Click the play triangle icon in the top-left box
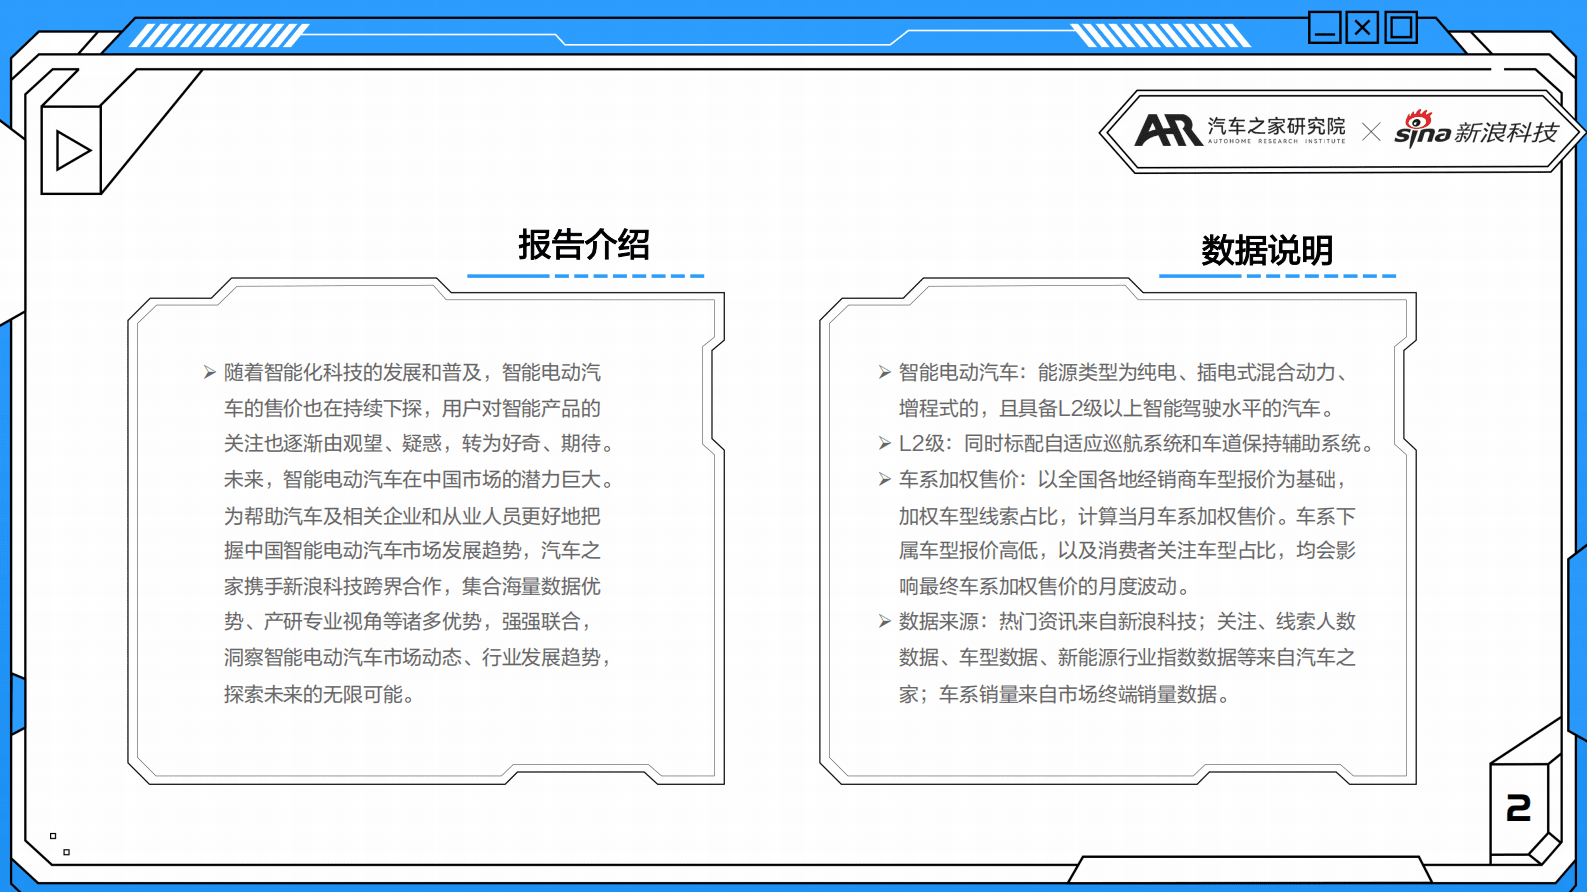The height and width of the screenshot is (892, 1587). [x=73, y=150]
